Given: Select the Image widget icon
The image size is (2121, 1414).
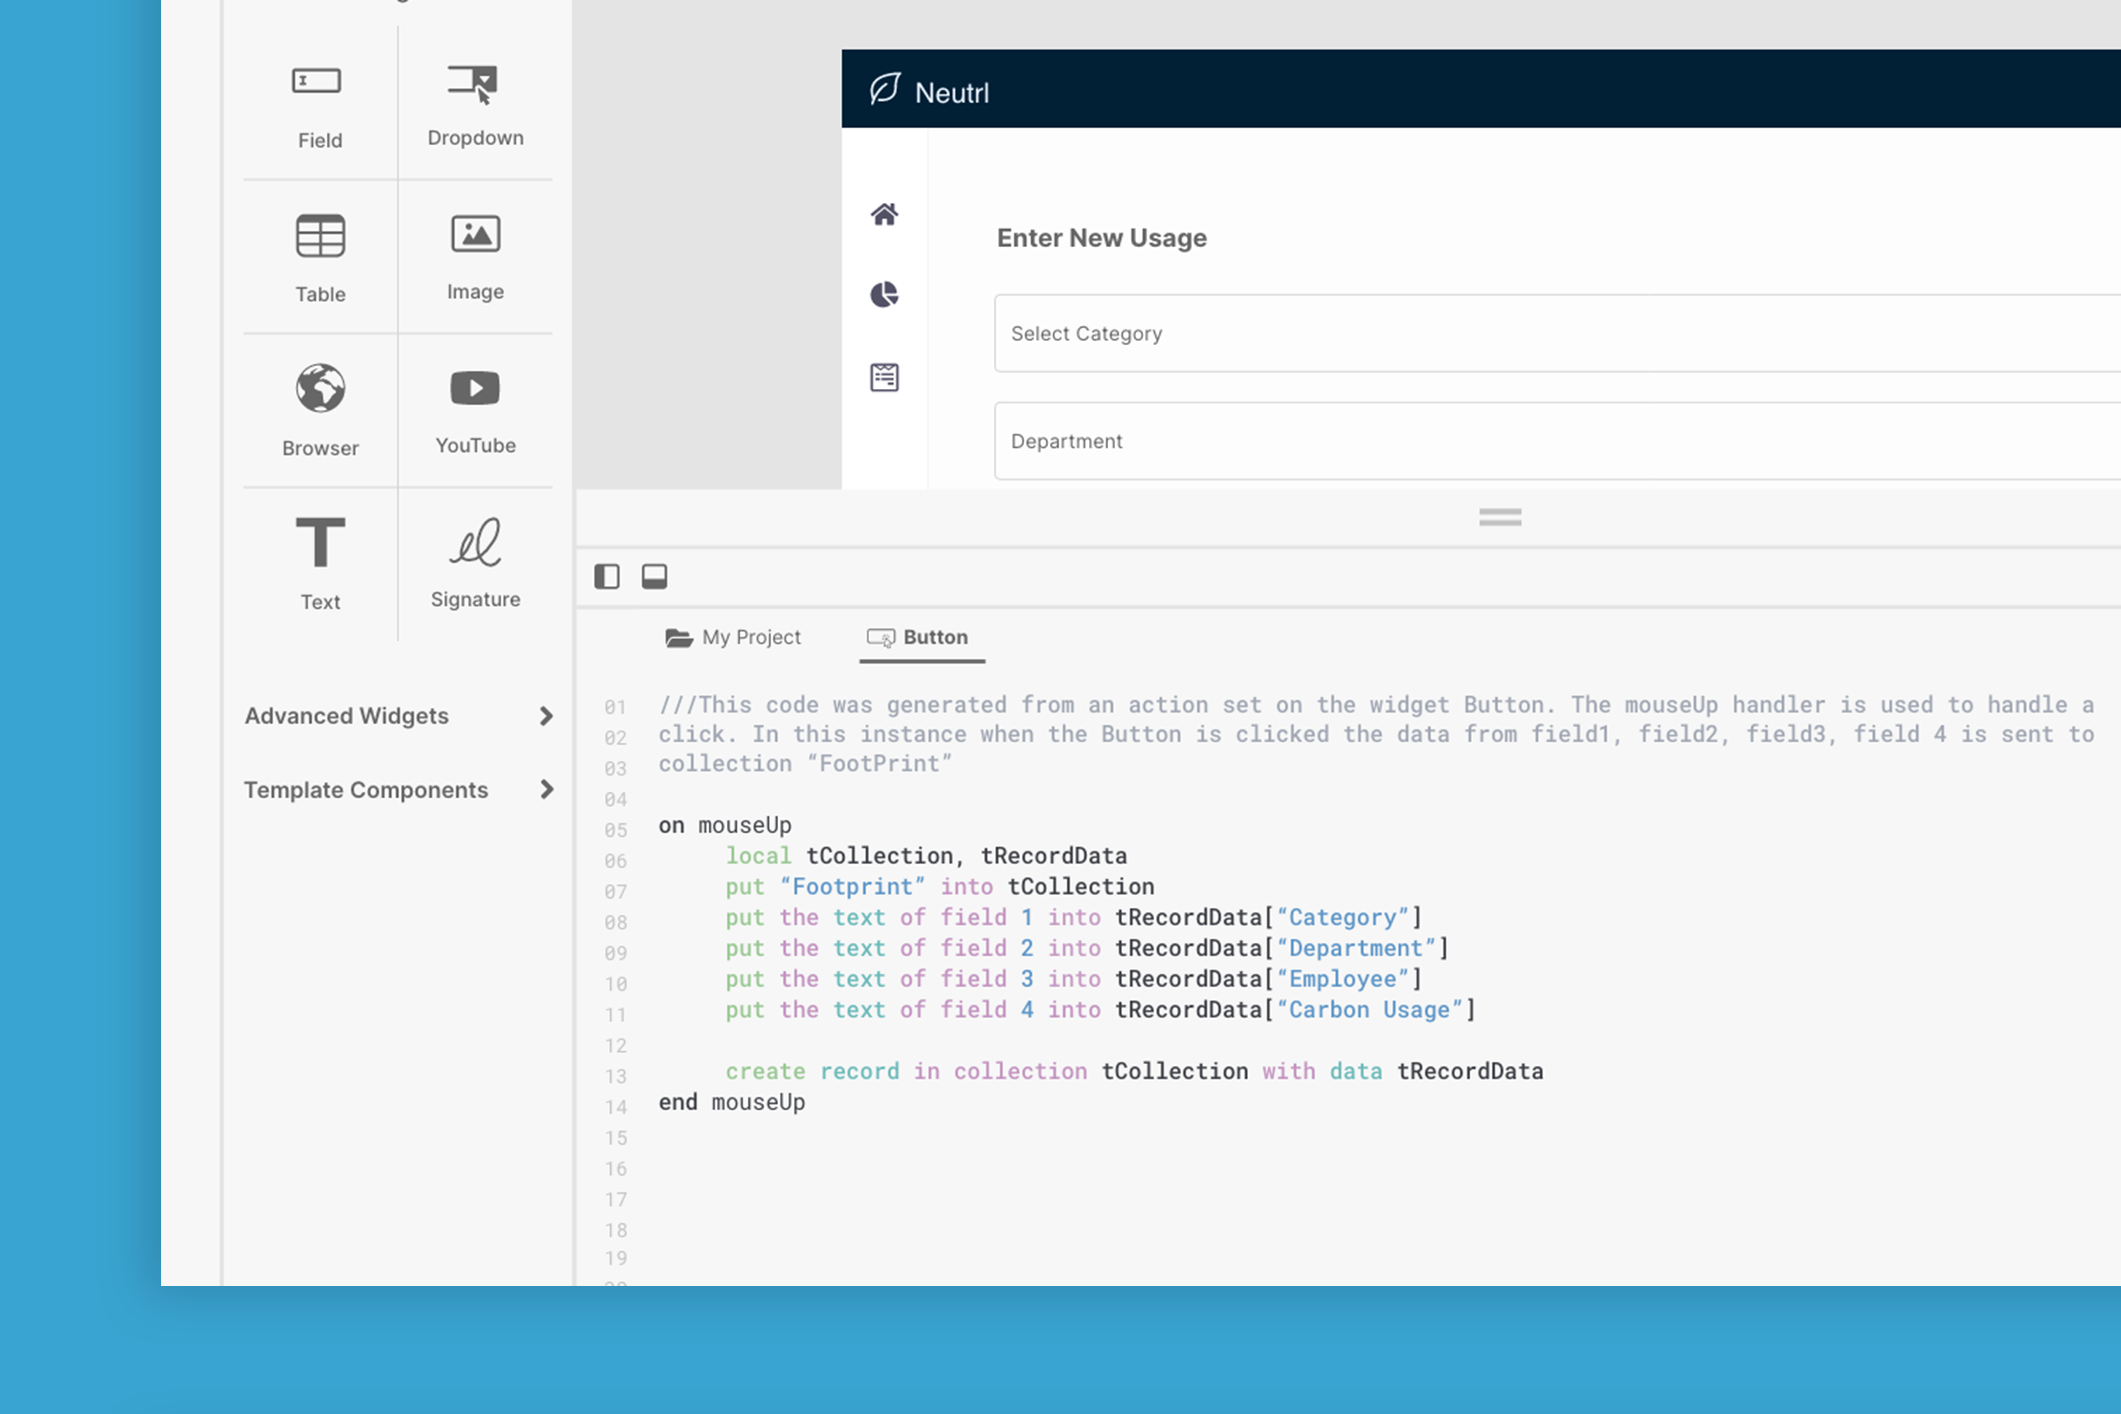Looking at the screenshot, I should (475, 235).
